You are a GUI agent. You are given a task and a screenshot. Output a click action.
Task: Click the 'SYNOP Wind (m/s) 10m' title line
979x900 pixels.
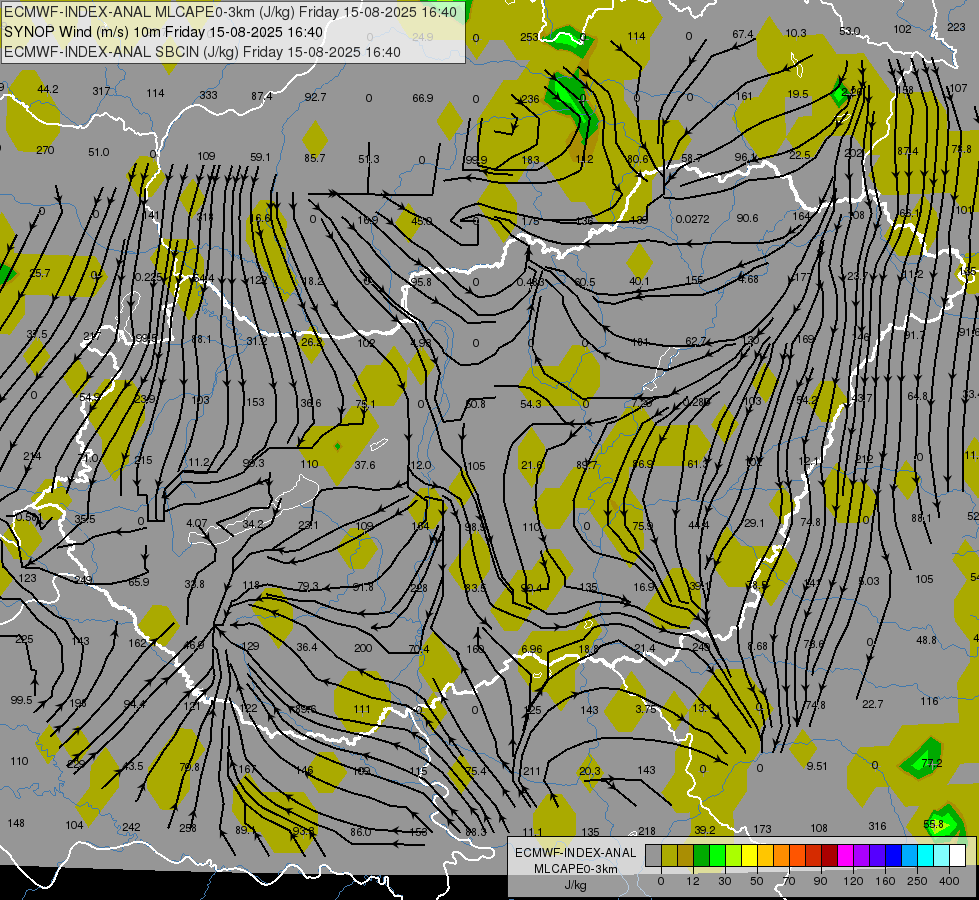coord(164,32)
